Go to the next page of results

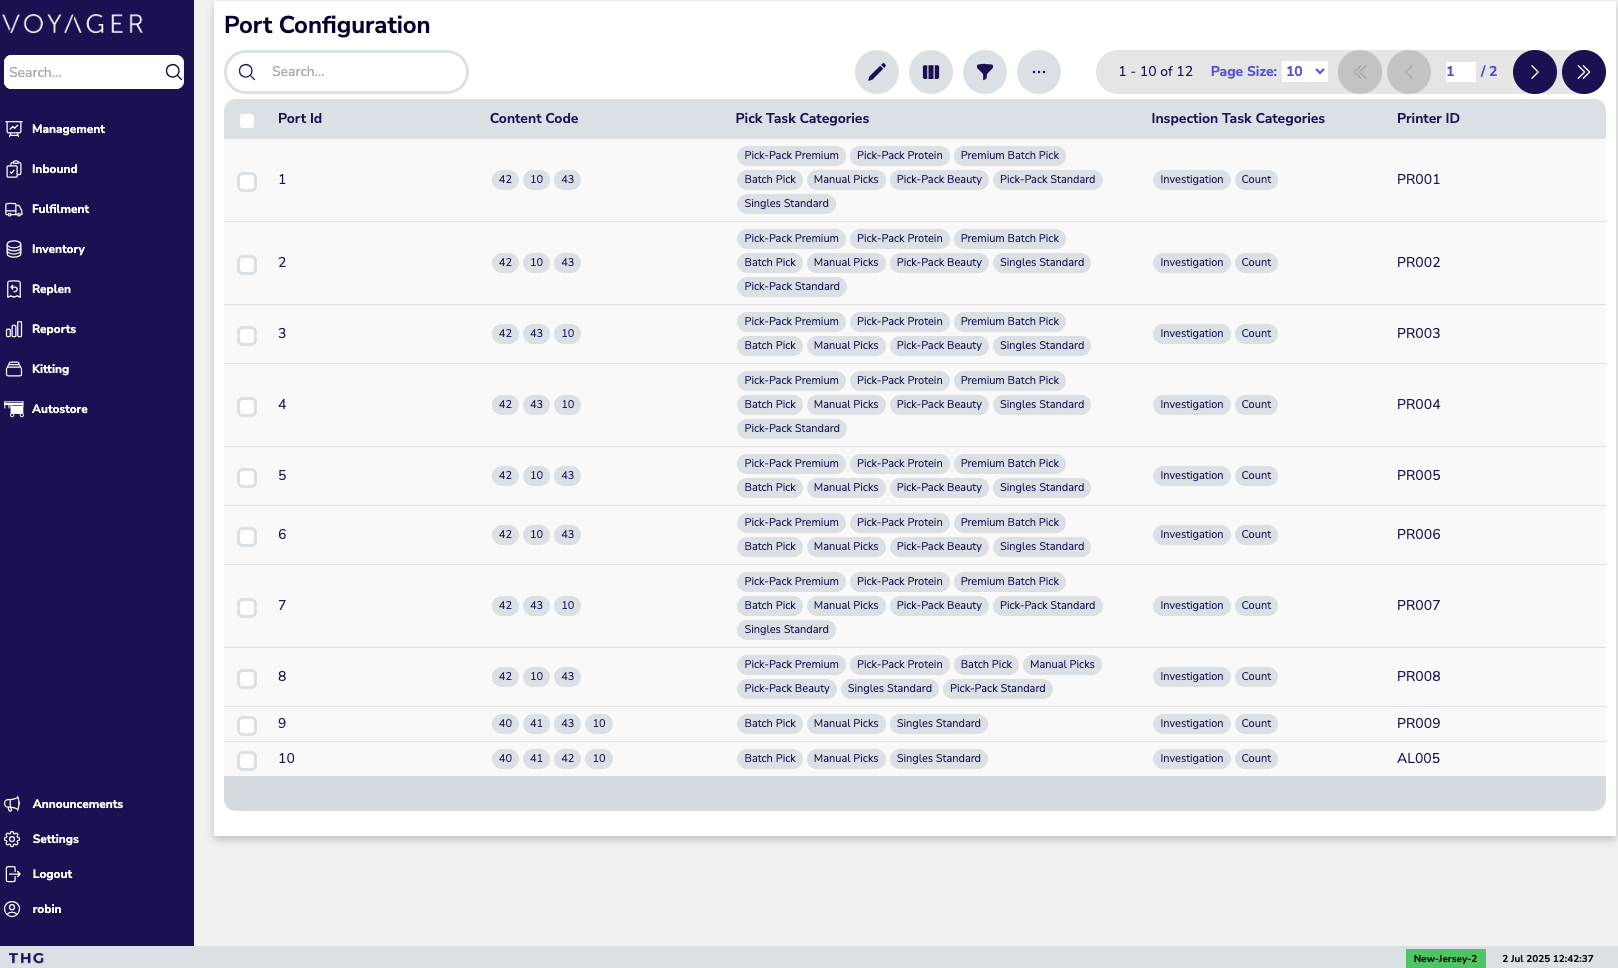(x=1534, y=71)
